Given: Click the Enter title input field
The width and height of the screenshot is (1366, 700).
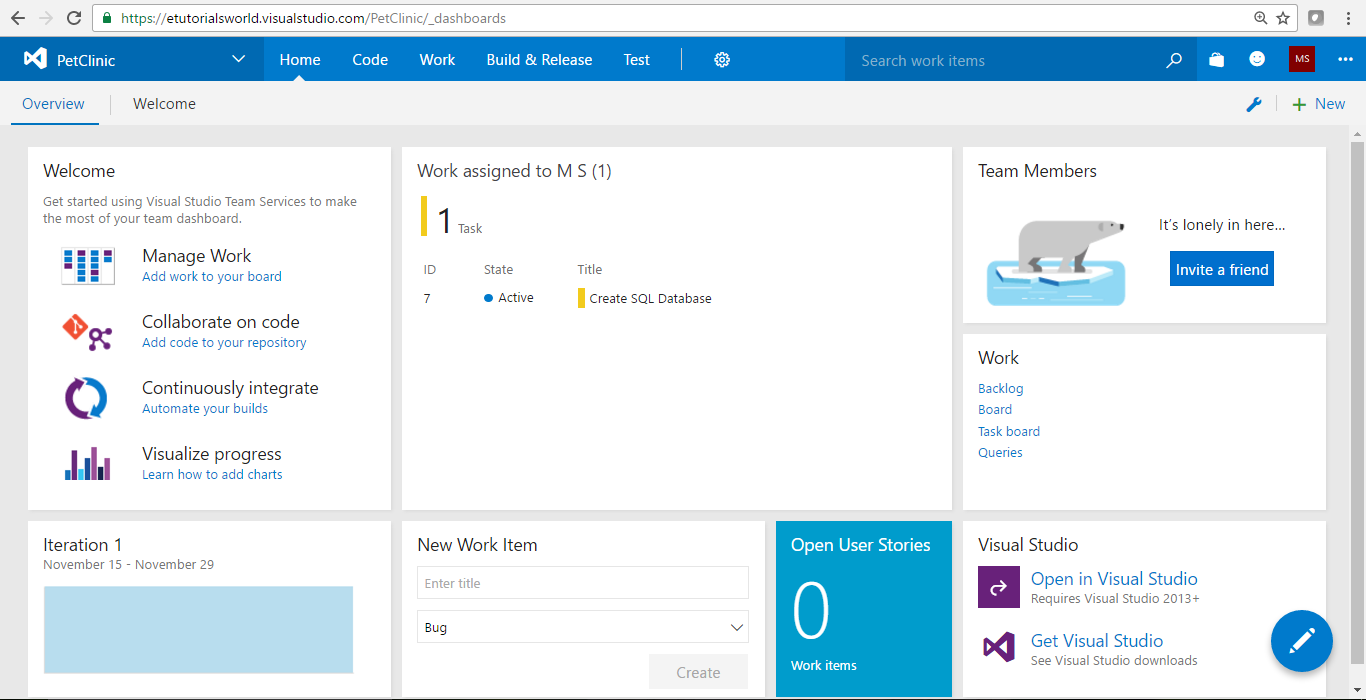Looking at the screenshot, I should click(582, 583).
